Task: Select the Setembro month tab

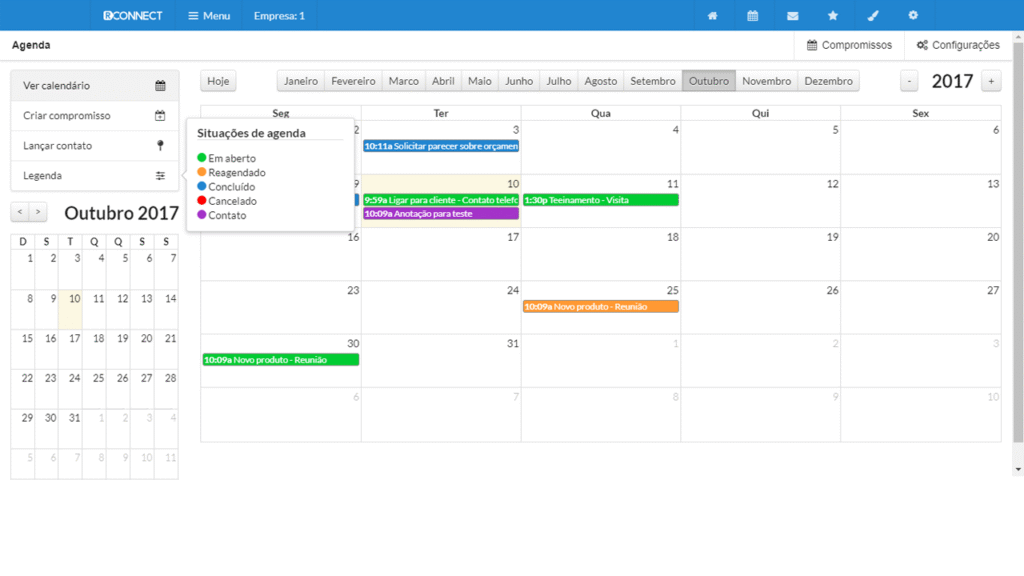Action: click(653, 81)
